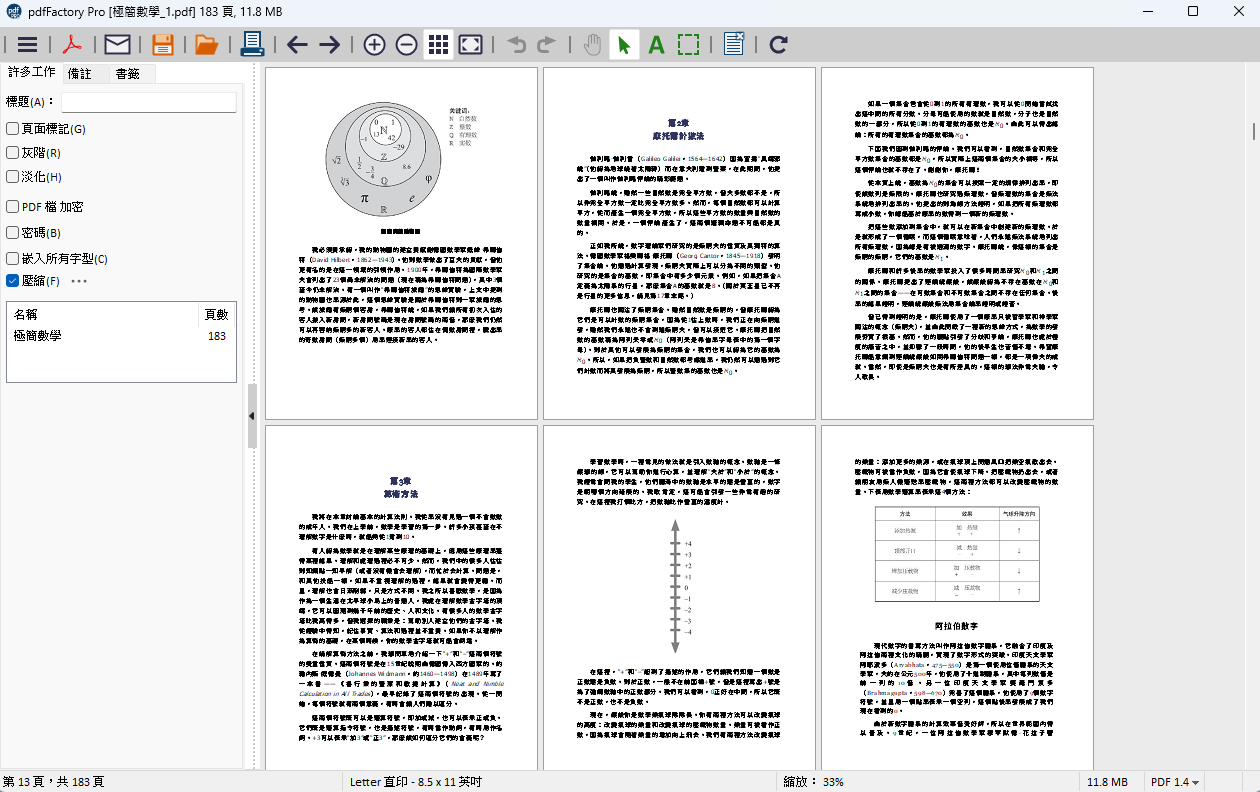The width and height of the screenshot is (1260, 792).
Task: Select the page thumbnail with 阿拉伯數字 table
Action: pos(957,598)
